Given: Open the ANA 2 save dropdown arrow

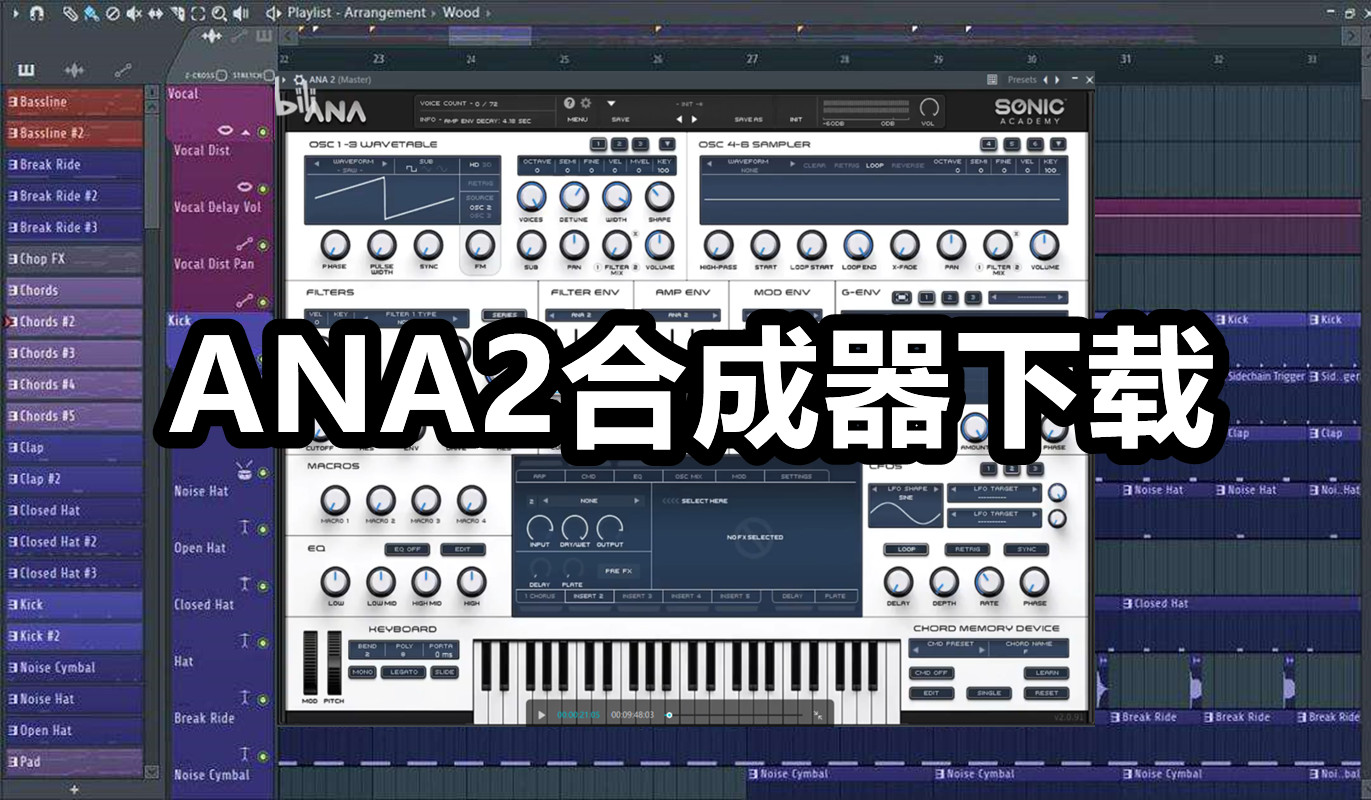Looking at the screenshot, I should pos(611,103).
